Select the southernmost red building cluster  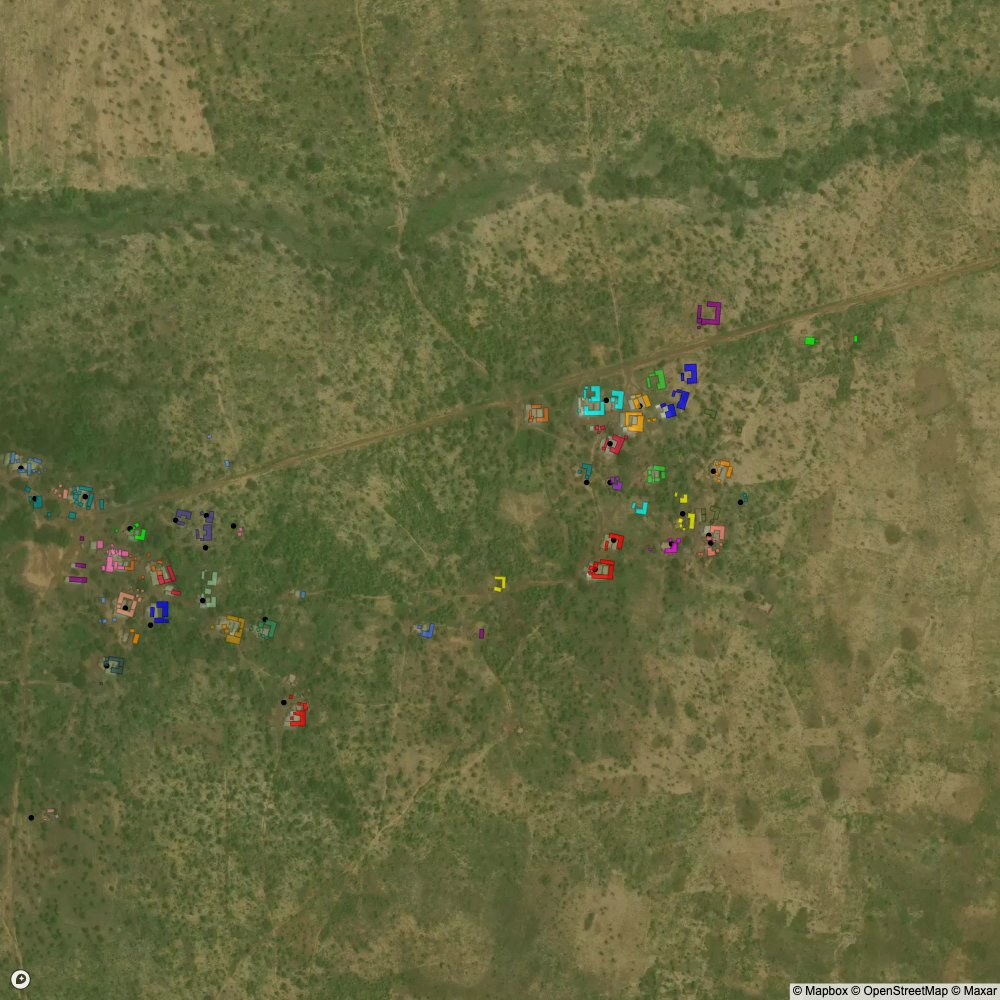pos(298,714)
